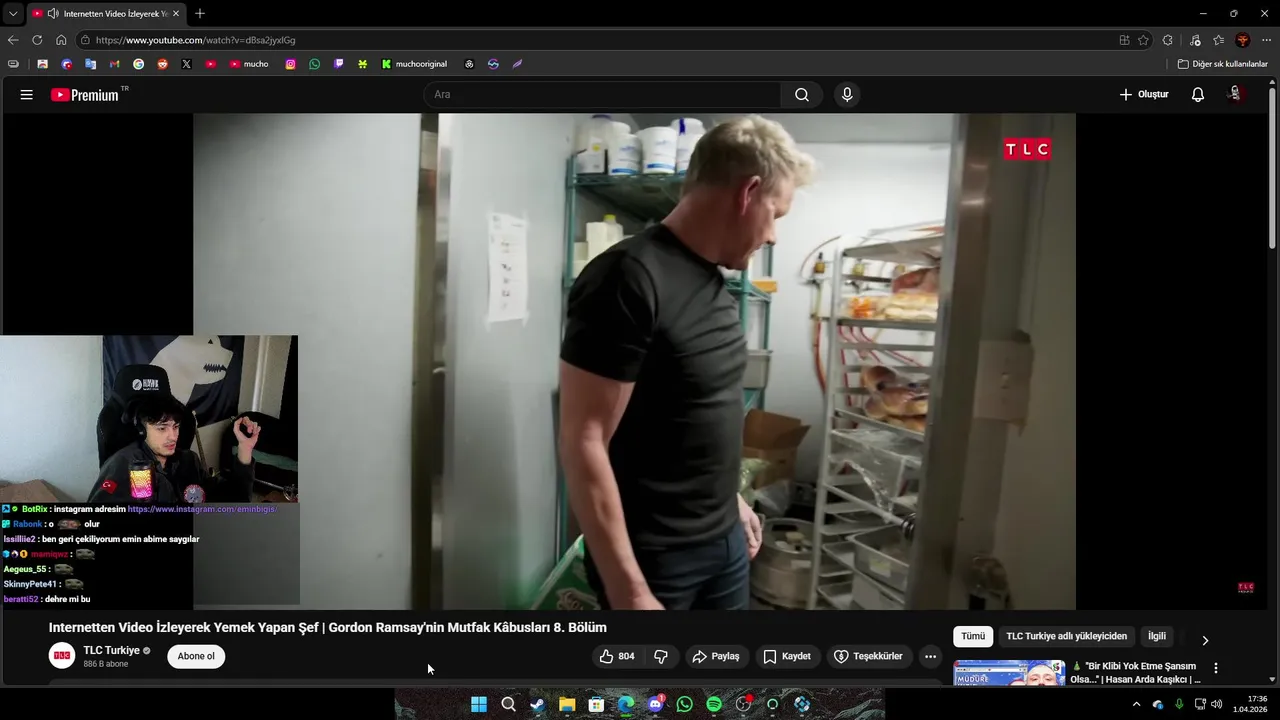Start voice search with microphone icon
The height and width of the screenshot is (720, 1280).
(847, 94)
